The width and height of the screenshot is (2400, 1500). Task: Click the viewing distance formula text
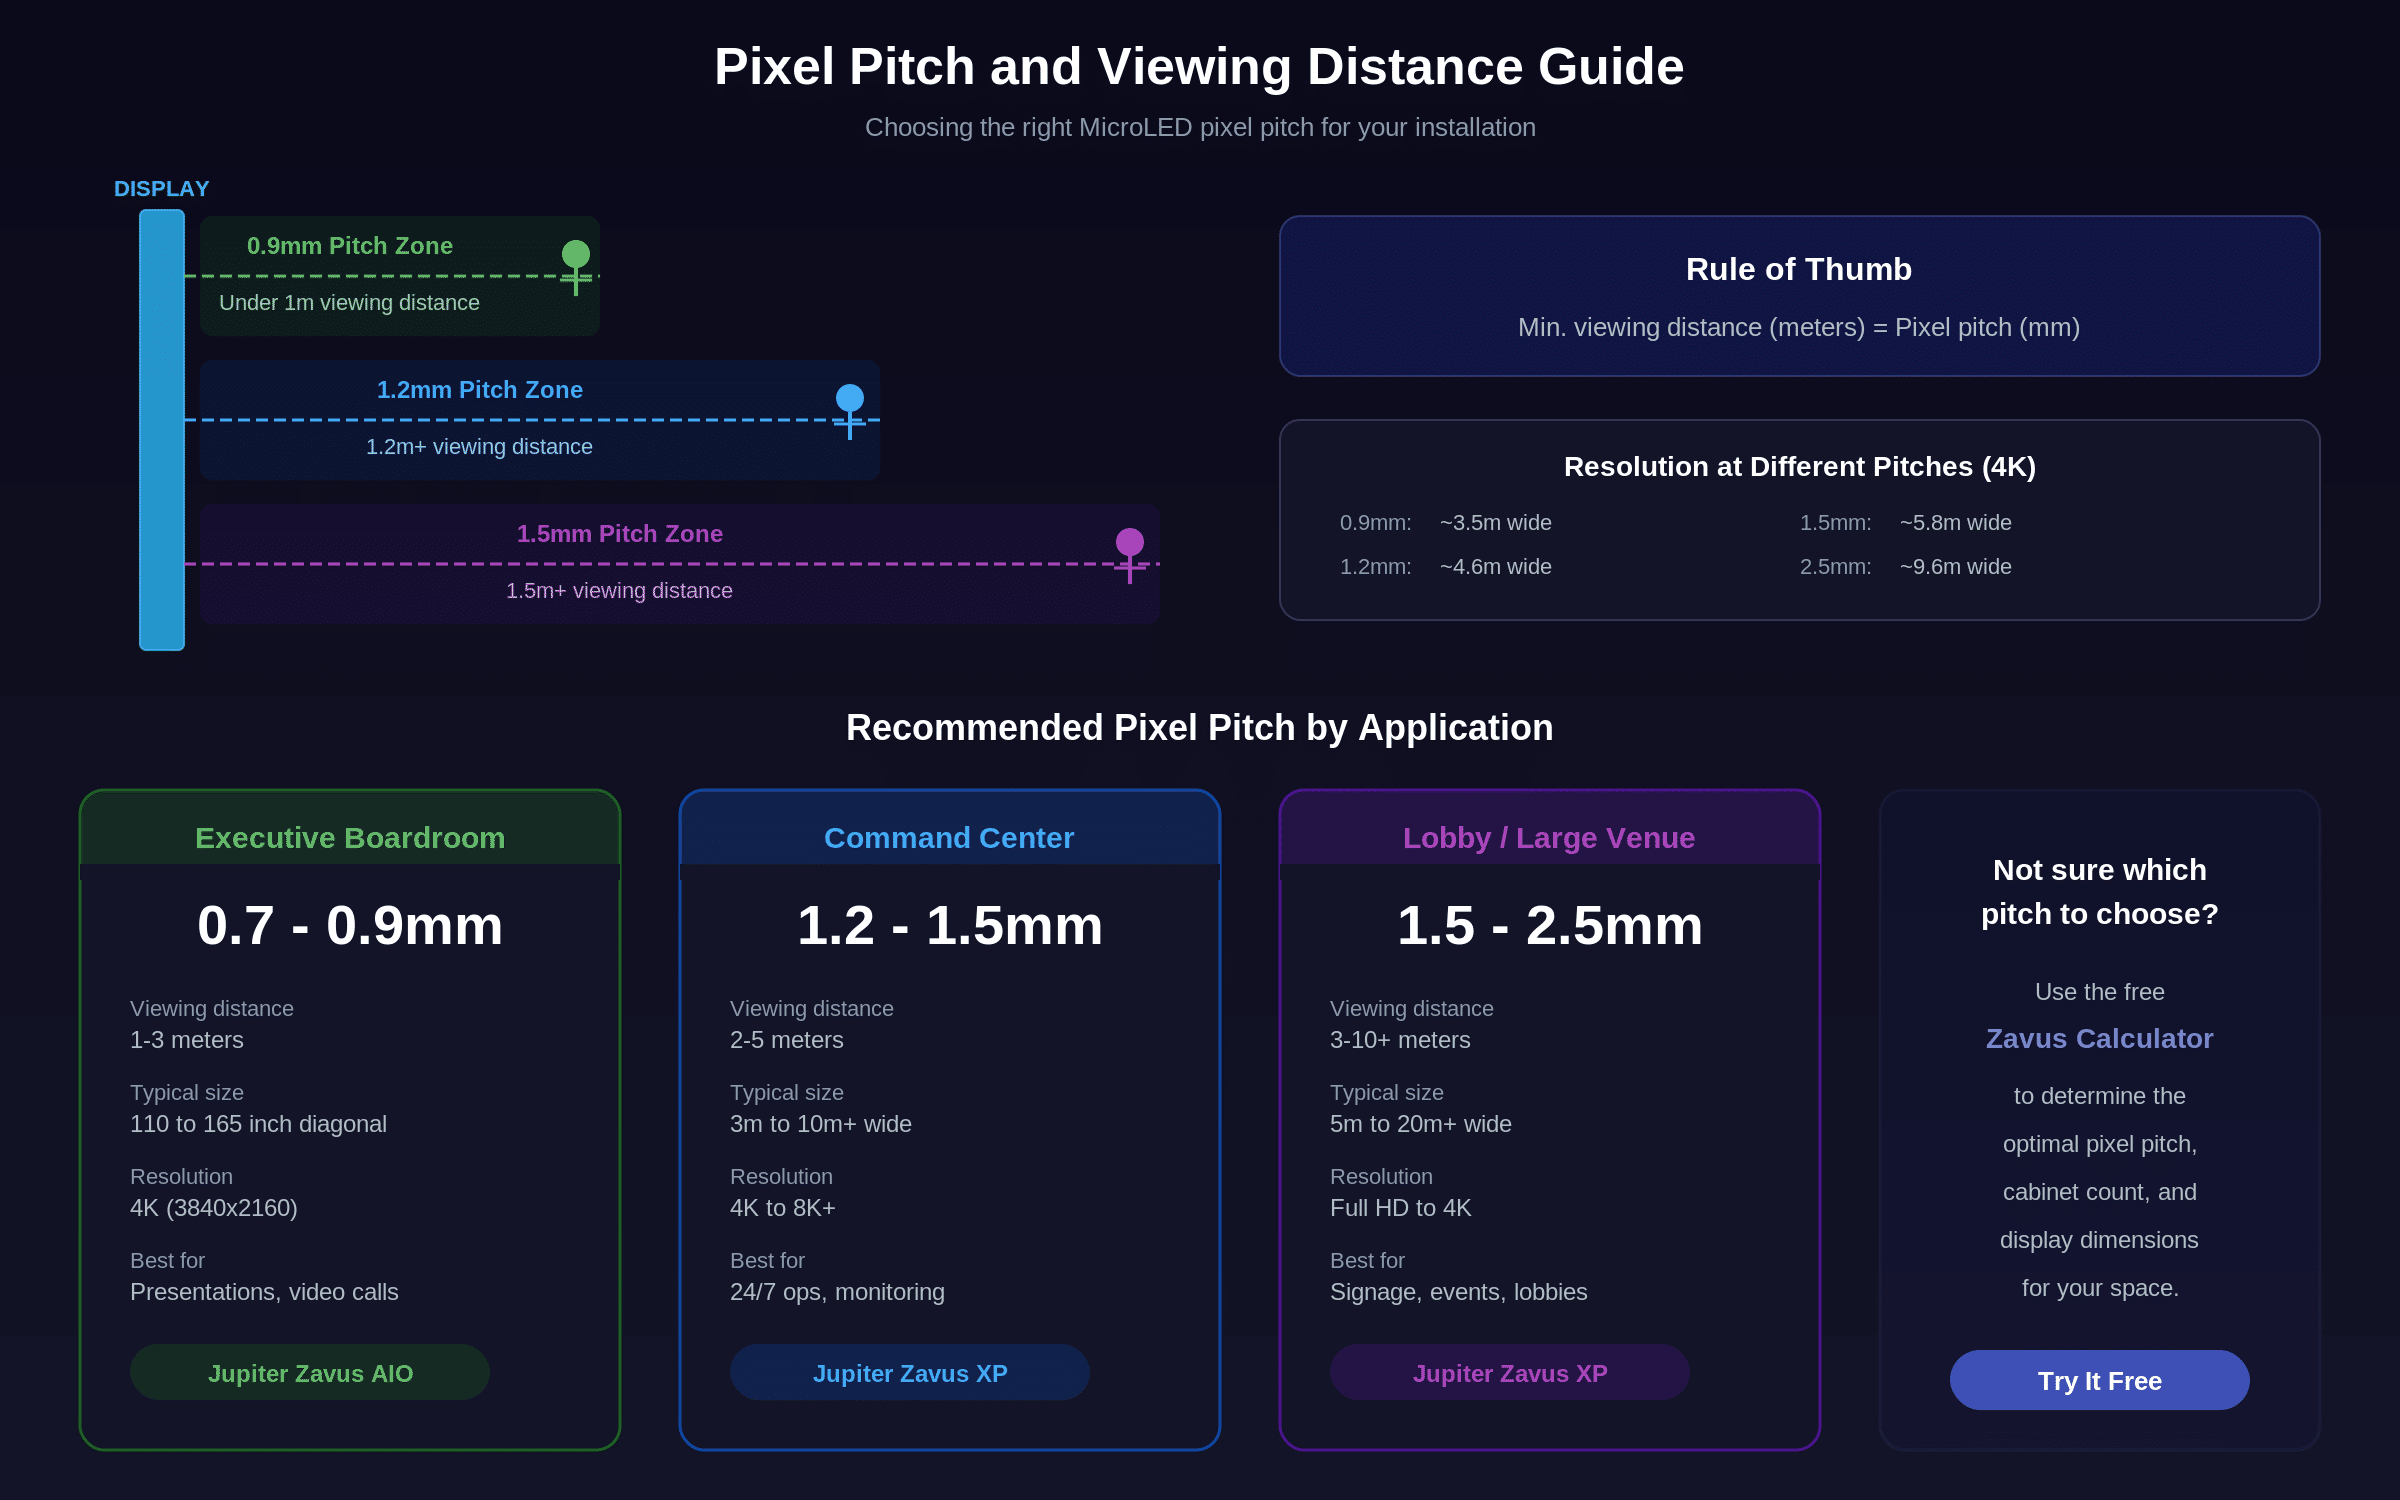tap(1799, 327)
